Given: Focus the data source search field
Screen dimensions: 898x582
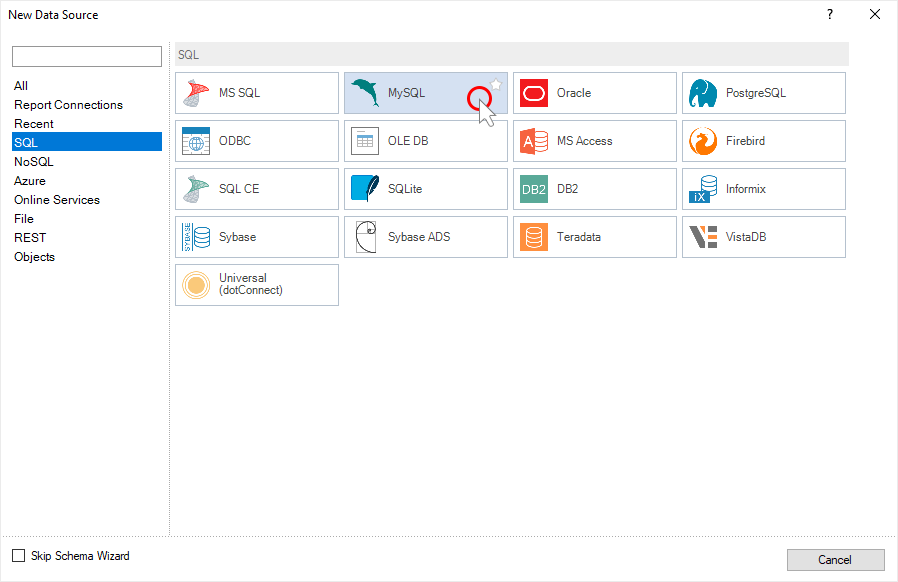Looking at the screenshot, I should [x=86, y=57].
